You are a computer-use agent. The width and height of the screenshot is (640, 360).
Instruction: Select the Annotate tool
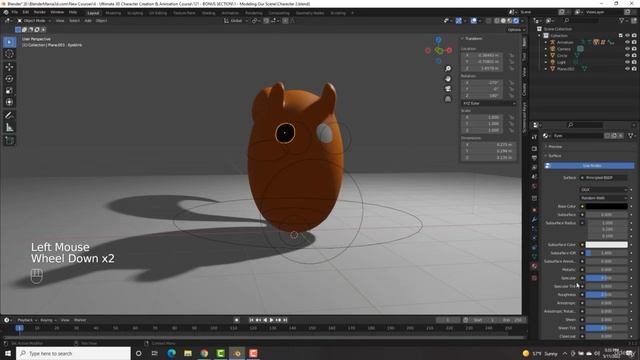click(x=9, y=116)
